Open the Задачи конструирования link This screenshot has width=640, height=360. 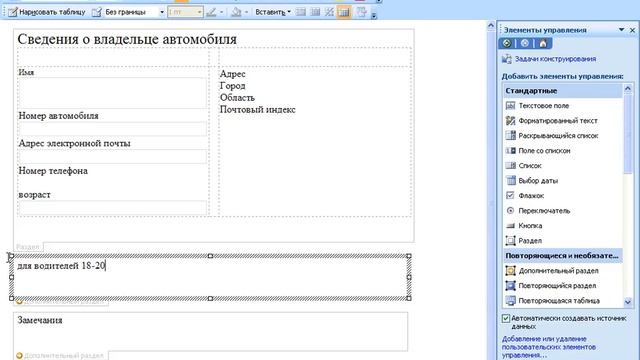click(555, 59)
